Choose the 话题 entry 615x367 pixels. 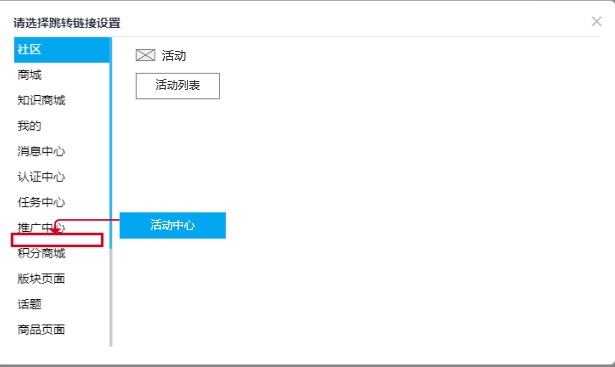[x=29, y=304]
